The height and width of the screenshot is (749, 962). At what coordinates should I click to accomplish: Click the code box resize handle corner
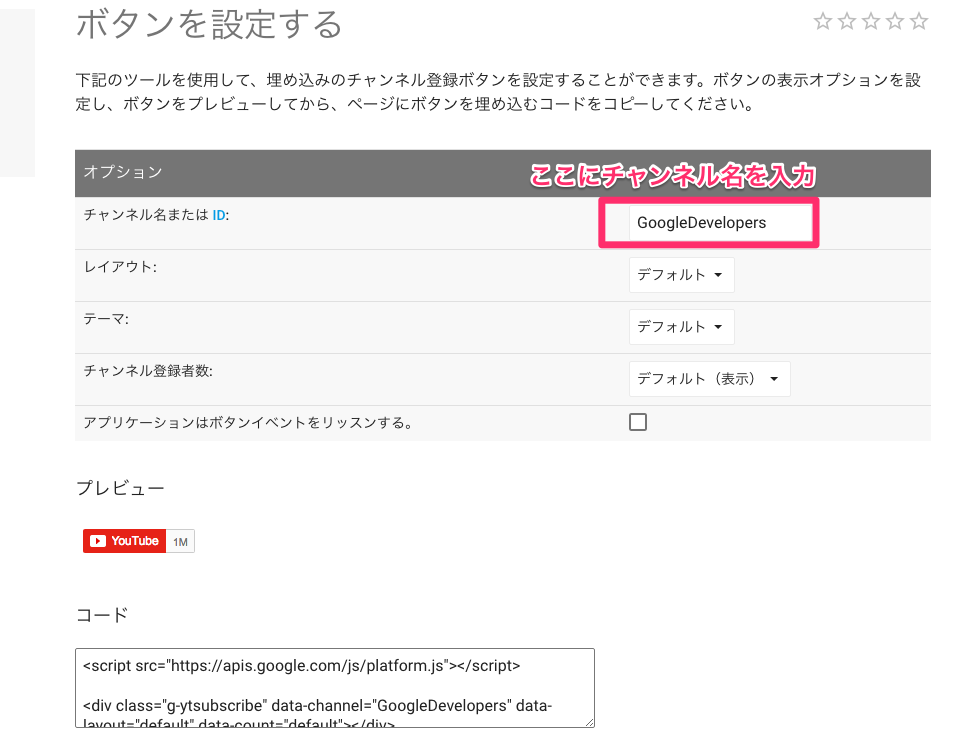[590, 723]
